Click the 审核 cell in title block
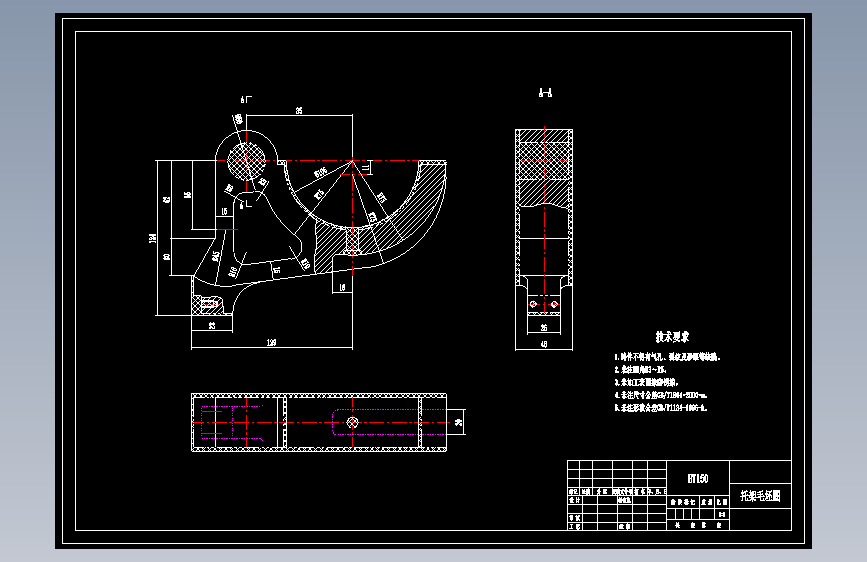The image size is (867, 562). (x=575, y=518)
